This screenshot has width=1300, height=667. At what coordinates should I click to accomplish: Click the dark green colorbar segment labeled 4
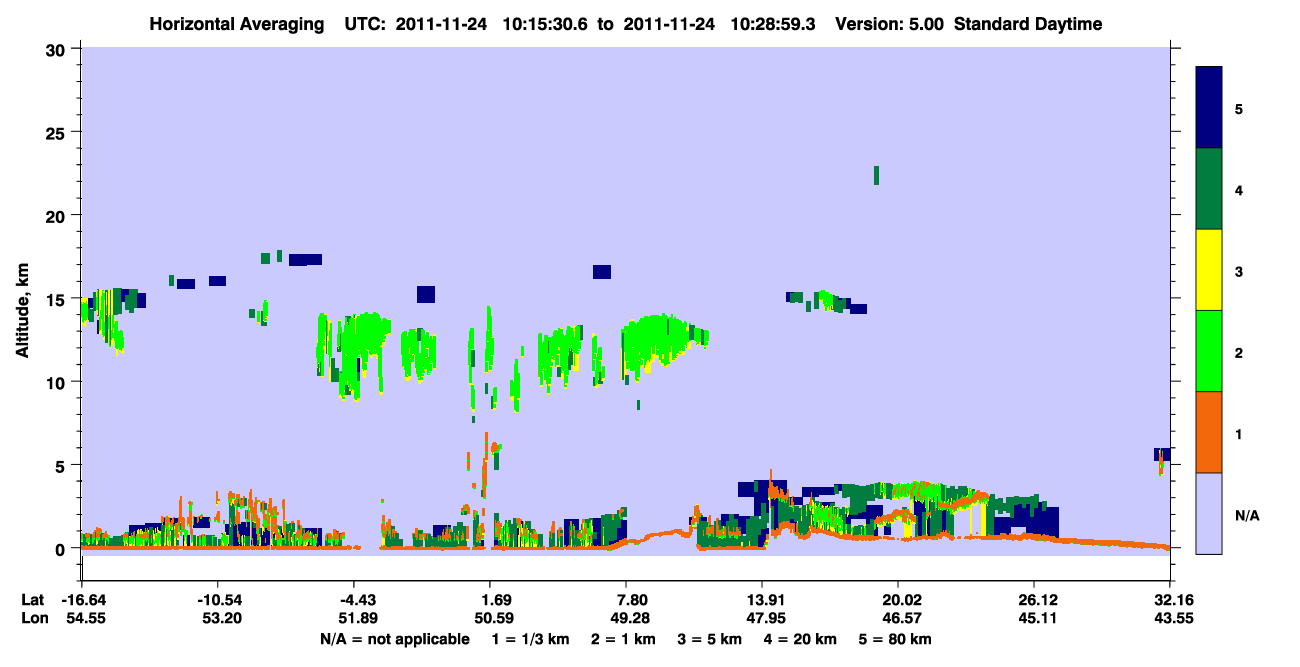(1210, 189)
